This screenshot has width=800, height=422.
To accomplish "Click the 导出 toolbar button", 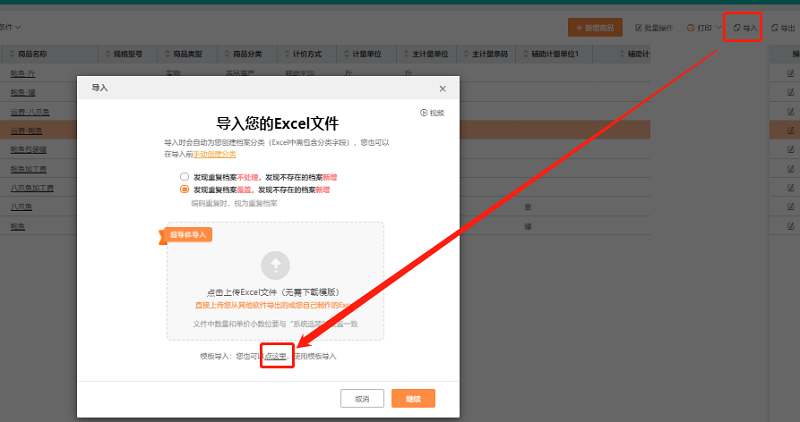I will click(x=783, y=28).
